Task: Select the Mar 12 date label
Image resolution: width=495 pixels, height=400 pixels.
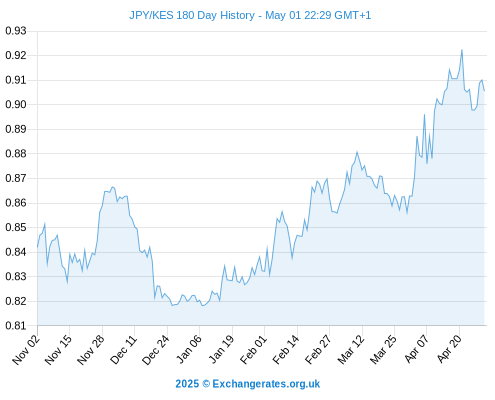Action: click(x=351, y=350)
